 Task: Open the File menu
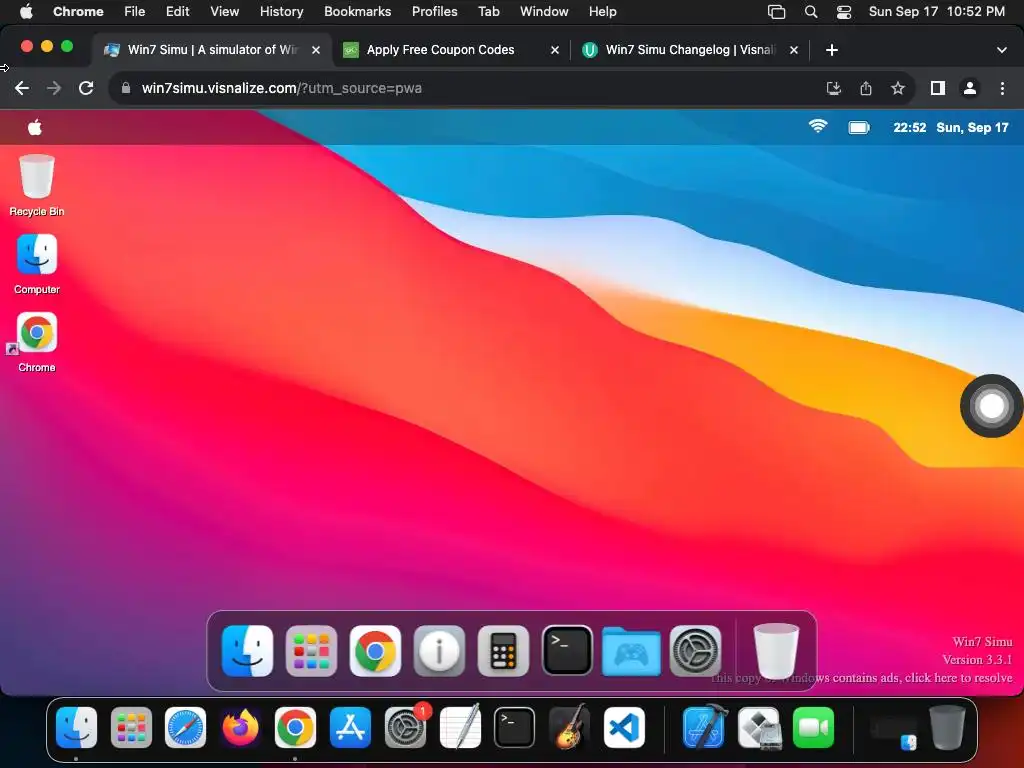click(x=135, y=11)
